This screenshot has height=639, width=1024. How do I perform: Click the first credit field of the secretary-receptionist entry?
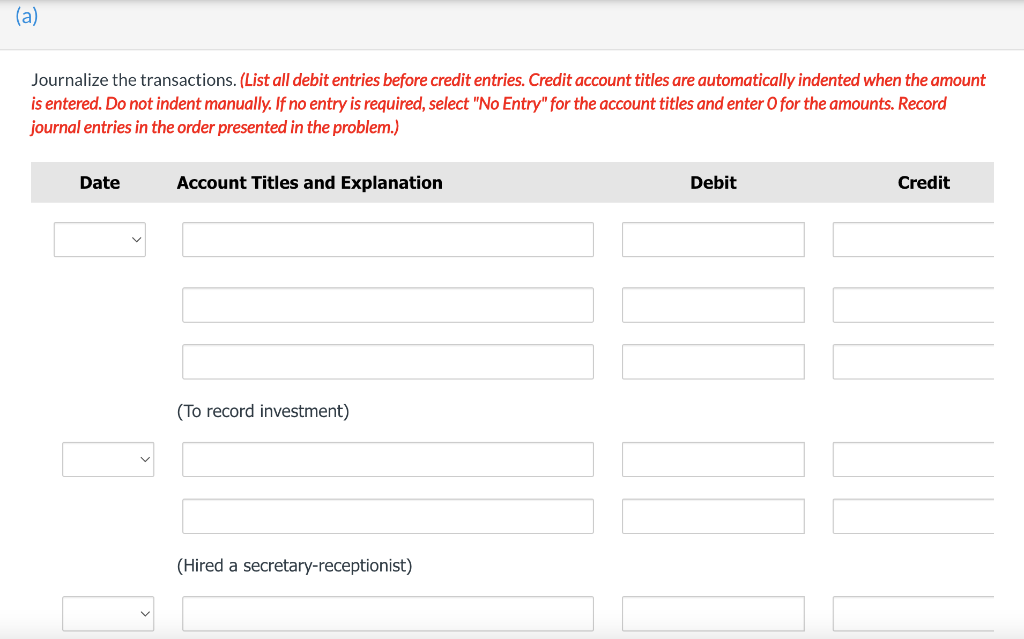coord(914,459)
